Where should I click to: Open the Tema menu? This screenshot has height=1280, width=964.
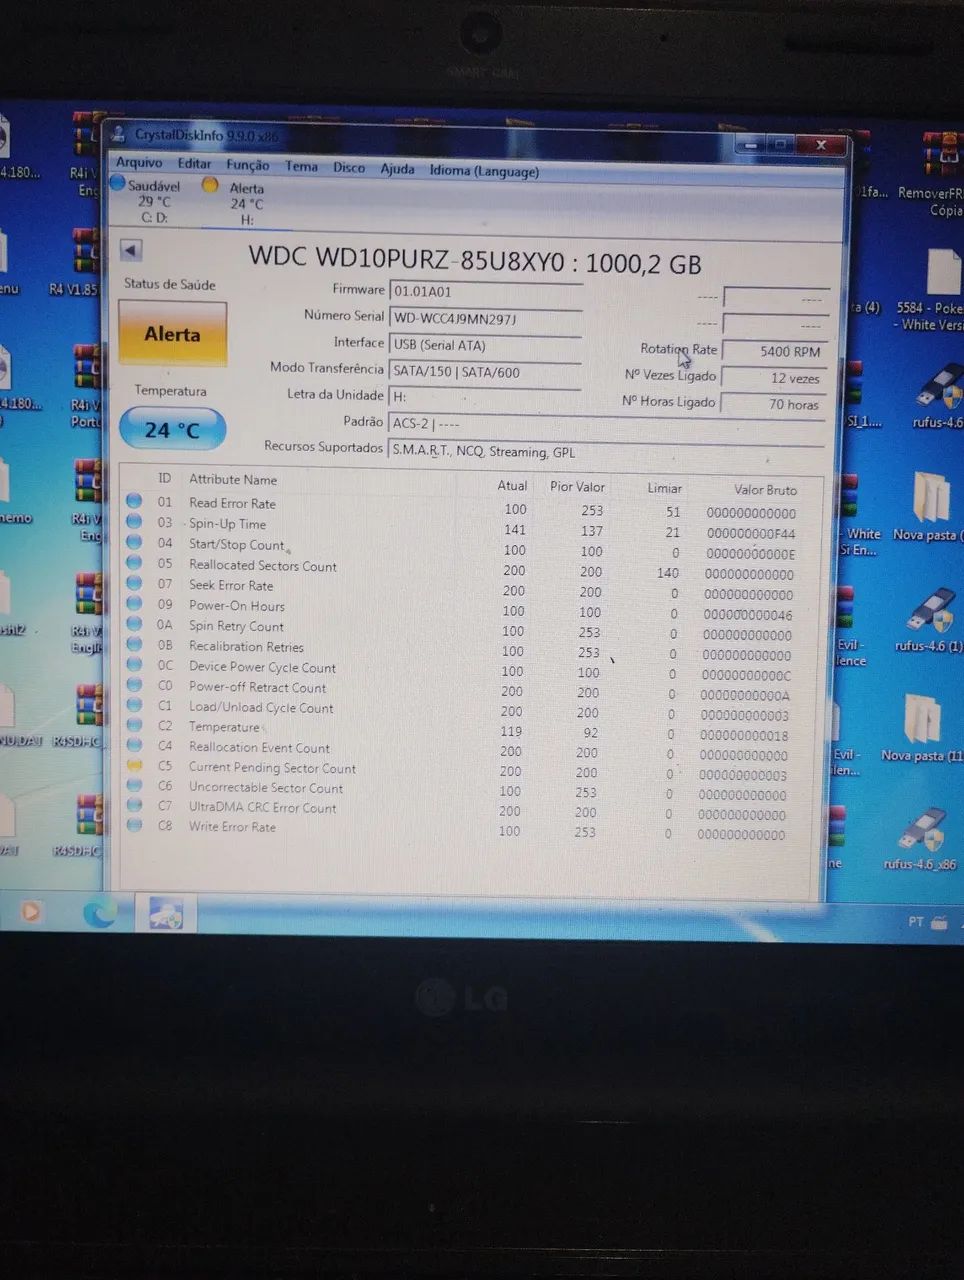click(301, 166)
